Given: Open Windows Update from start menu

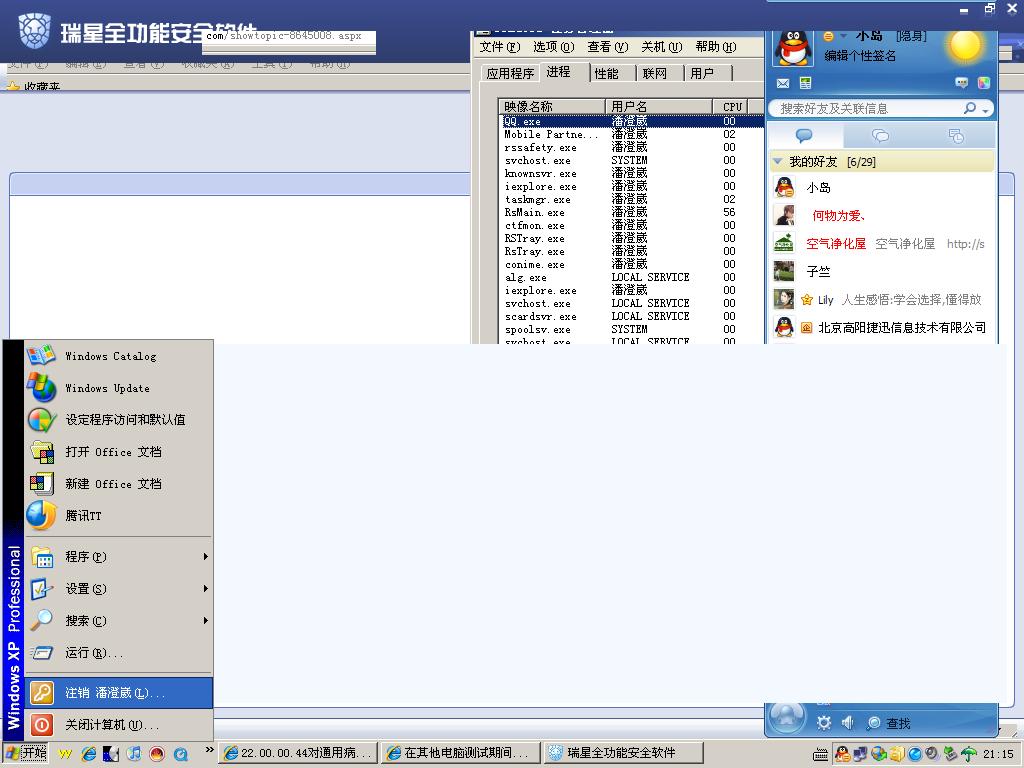Looking at the screenshot, I should [x=107, y=388].
